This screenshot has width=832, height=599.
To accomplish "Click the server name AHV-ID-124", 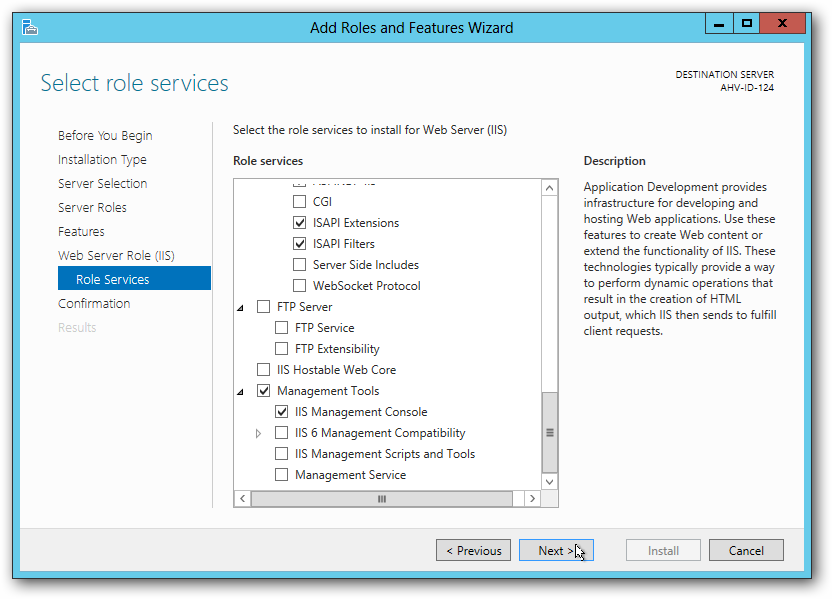I will [x=747, y=88].
